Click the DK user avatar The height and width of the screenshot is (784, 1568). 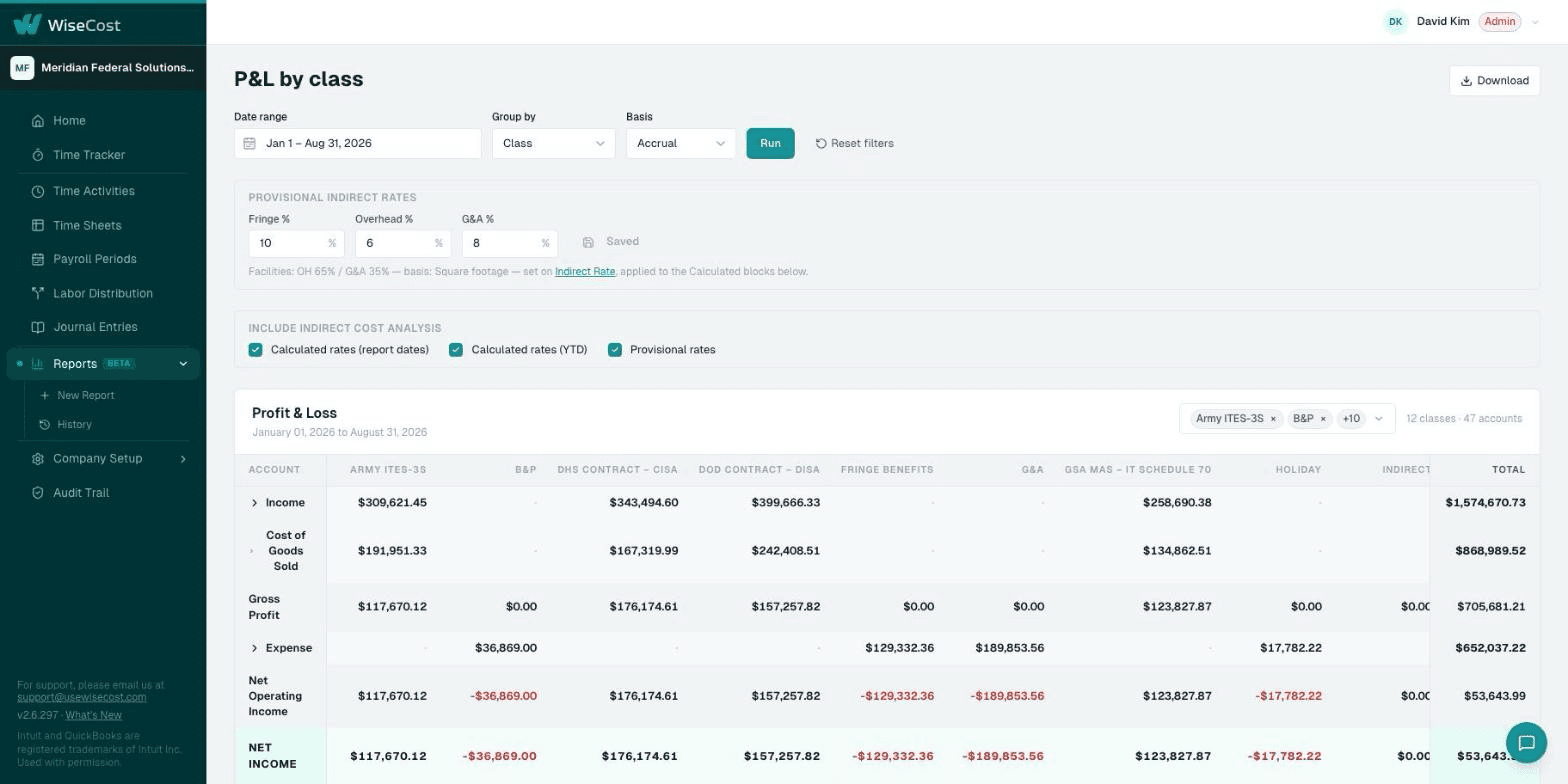click(1395, 22)
